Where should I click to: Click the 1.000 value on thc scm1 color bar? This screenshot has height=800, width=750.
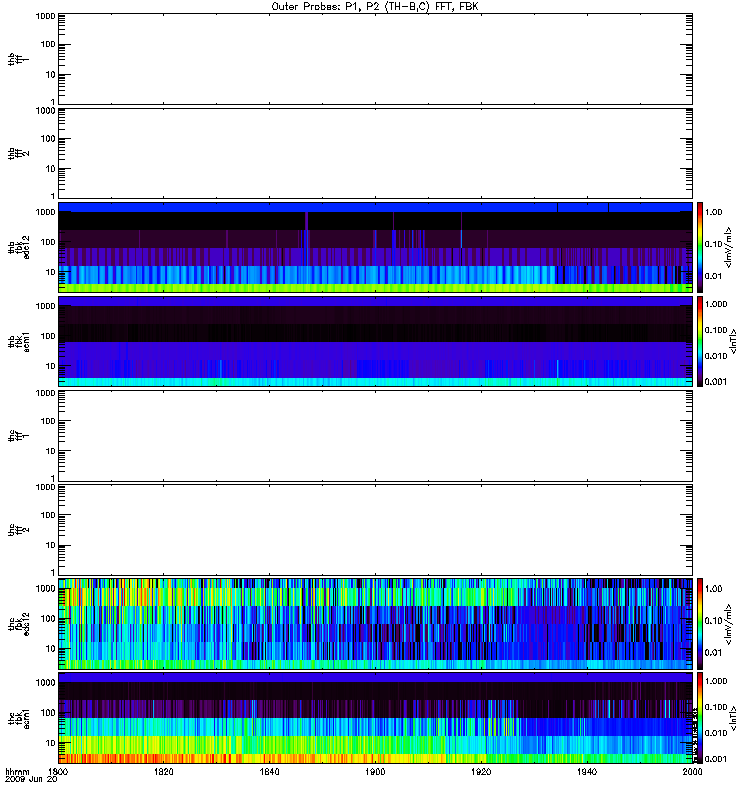point(716,681)
